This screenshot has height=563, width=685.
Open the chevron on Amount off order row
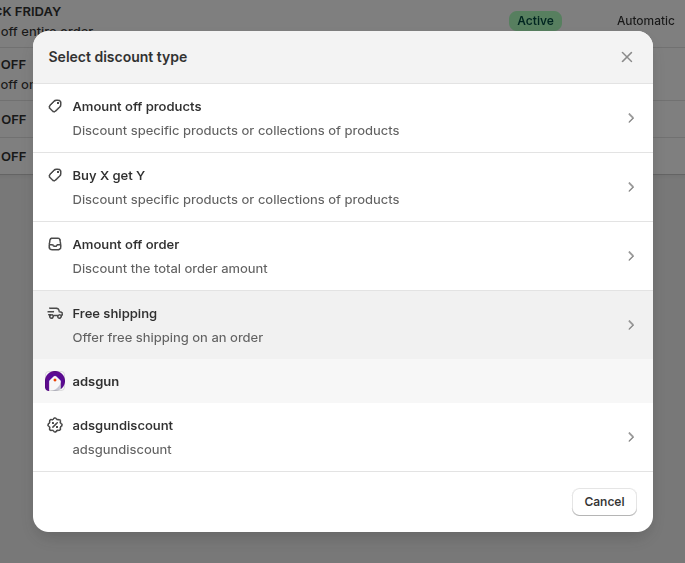coord(630,256)
